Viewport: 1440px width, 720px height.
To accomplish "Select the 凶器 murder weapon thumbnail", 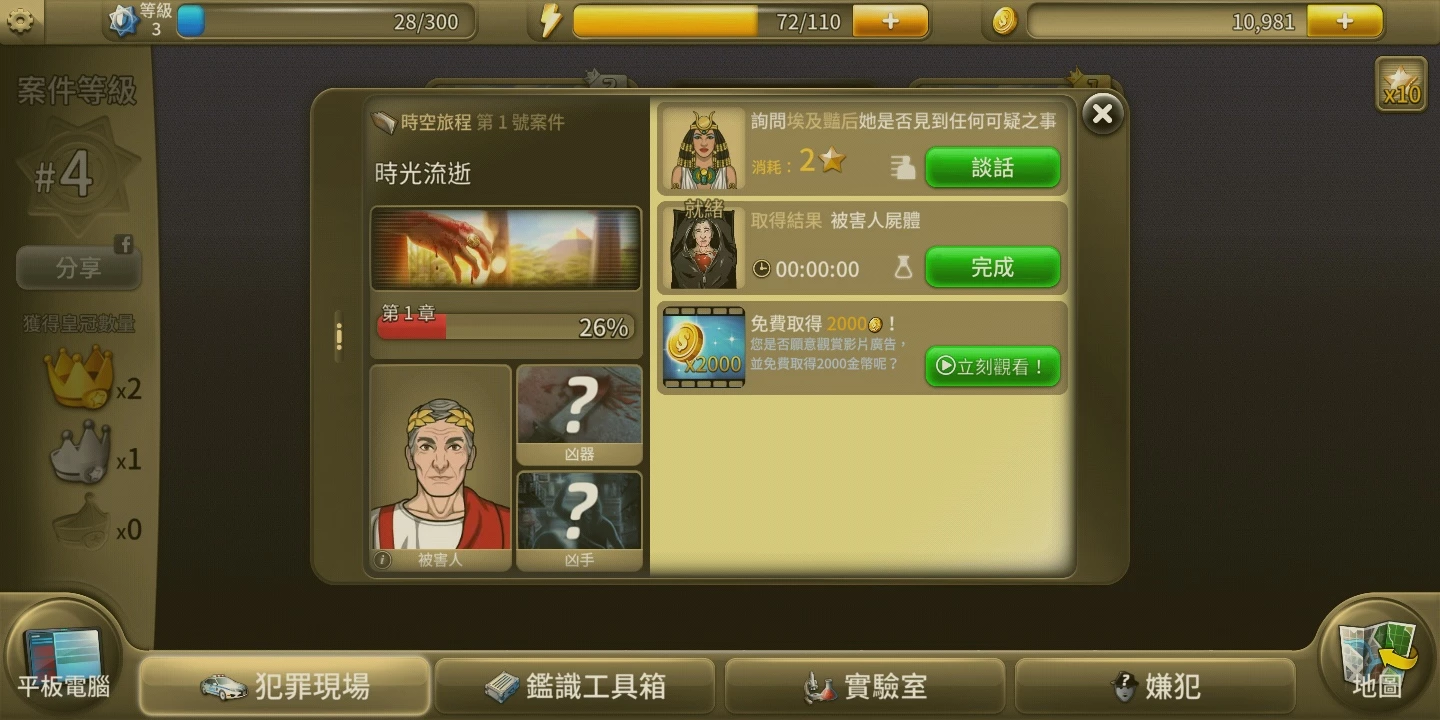I will (x=580, y=414).
